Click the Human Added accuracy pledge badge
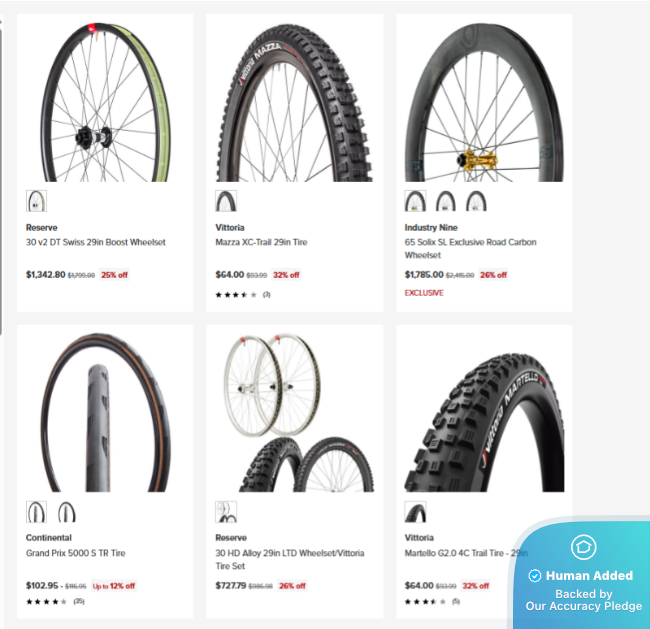 point(580,574)
